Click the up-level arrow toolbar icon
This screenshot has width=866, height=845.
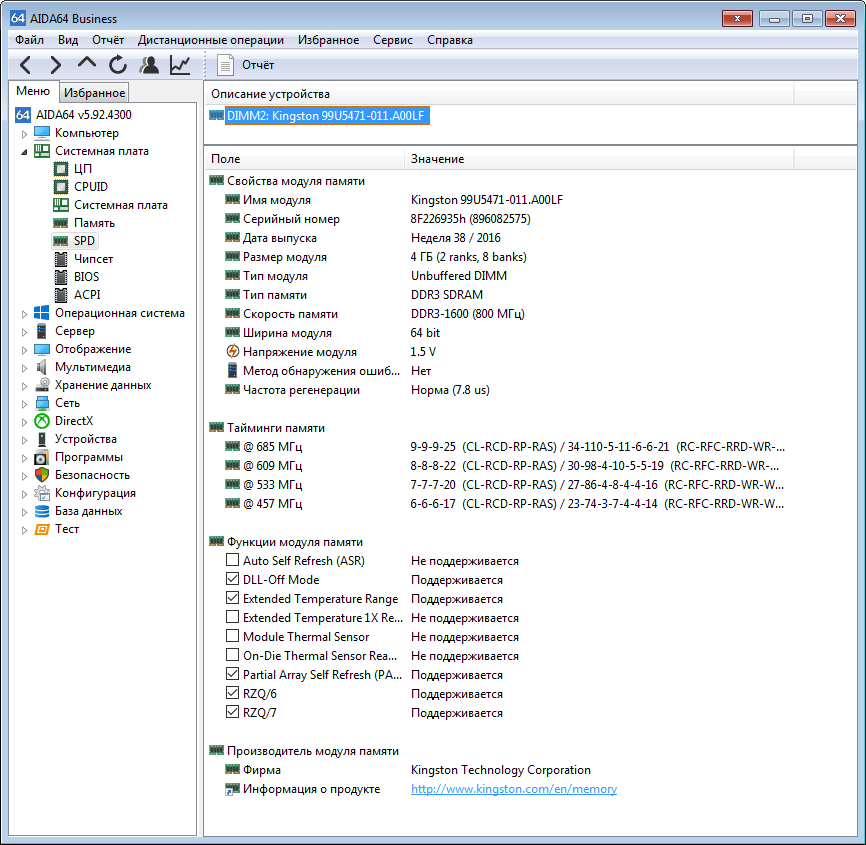point(87,63)
